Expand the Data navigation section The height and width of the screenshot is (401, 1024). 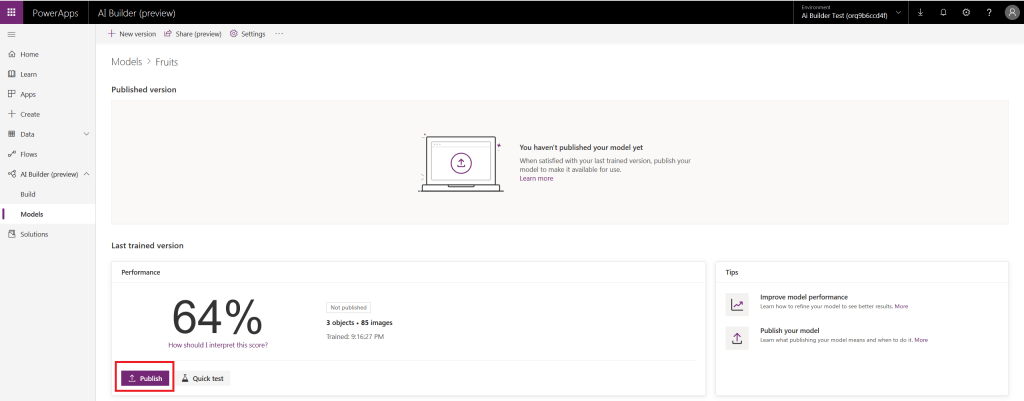(86, 134)
